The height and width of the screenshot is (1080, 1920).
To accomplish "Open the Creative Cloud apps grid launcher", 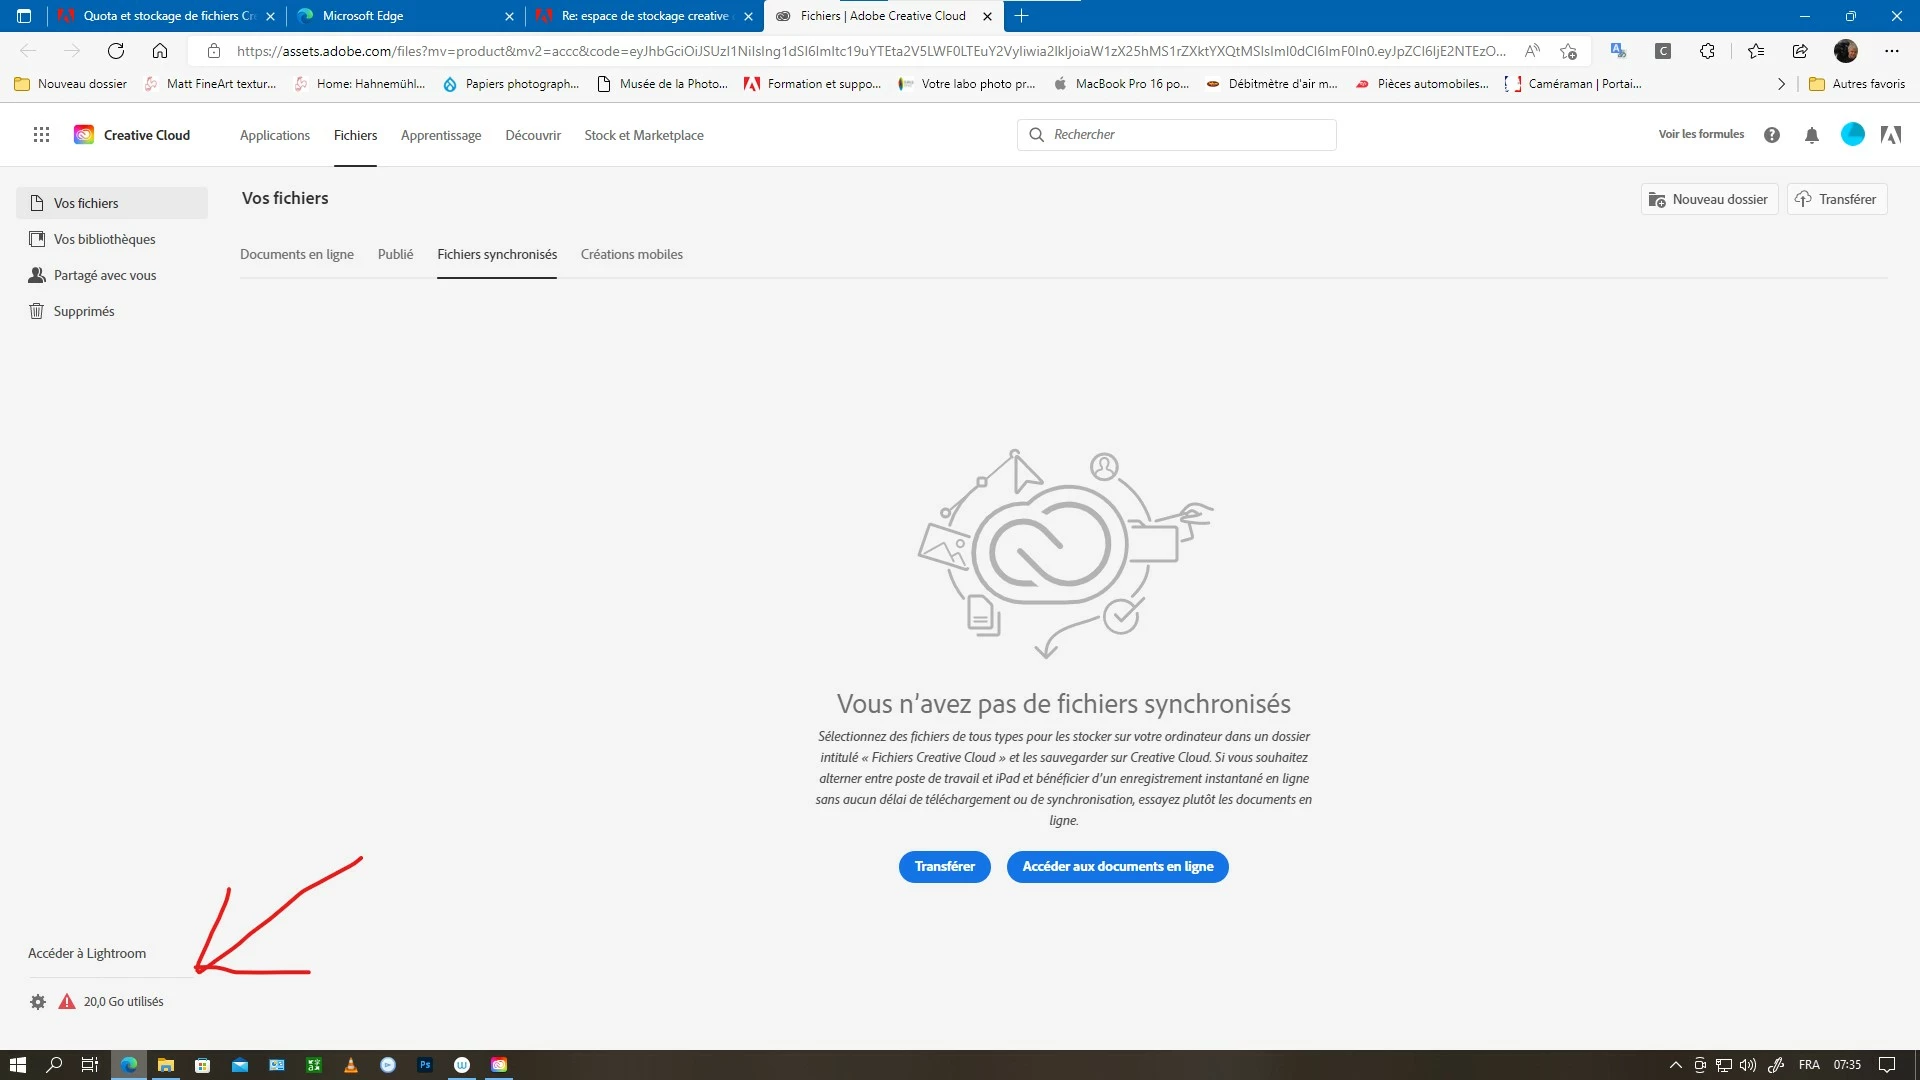I will click(x=41, y=135).
